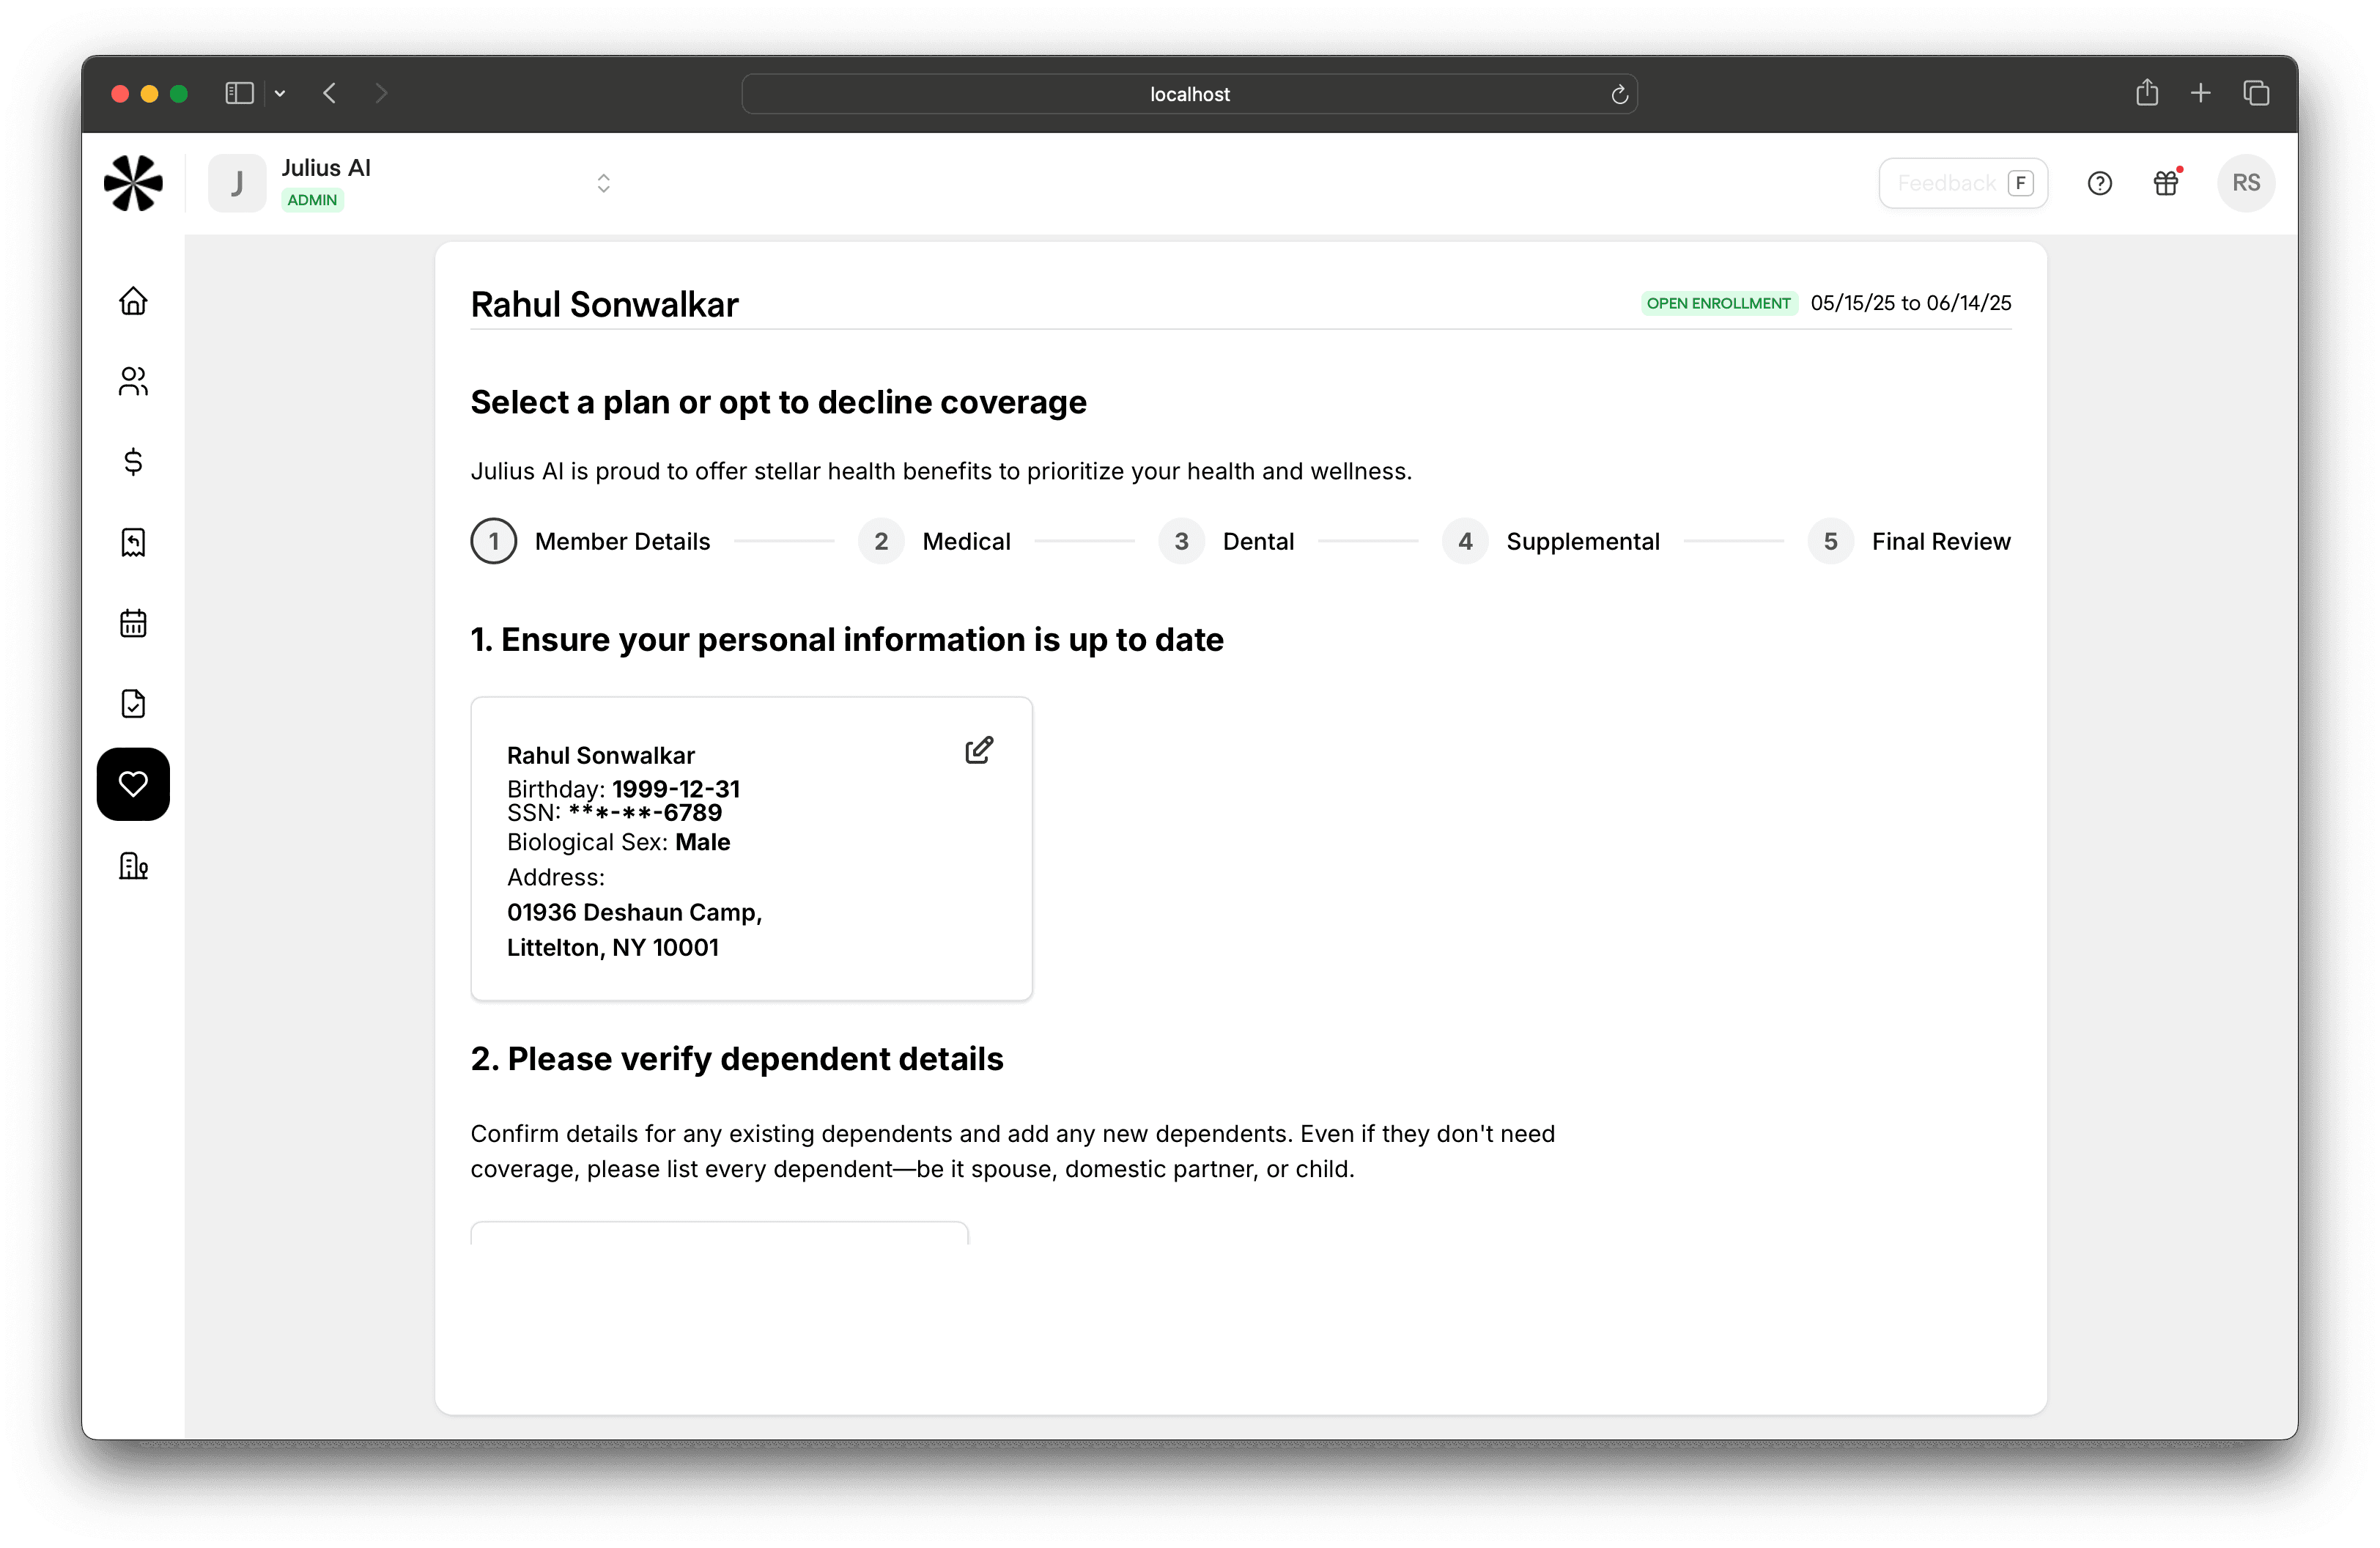The width and height of the screenshot is (2380, 1548).
Task: Click the localhost address bar
Action: (1188, 94)
